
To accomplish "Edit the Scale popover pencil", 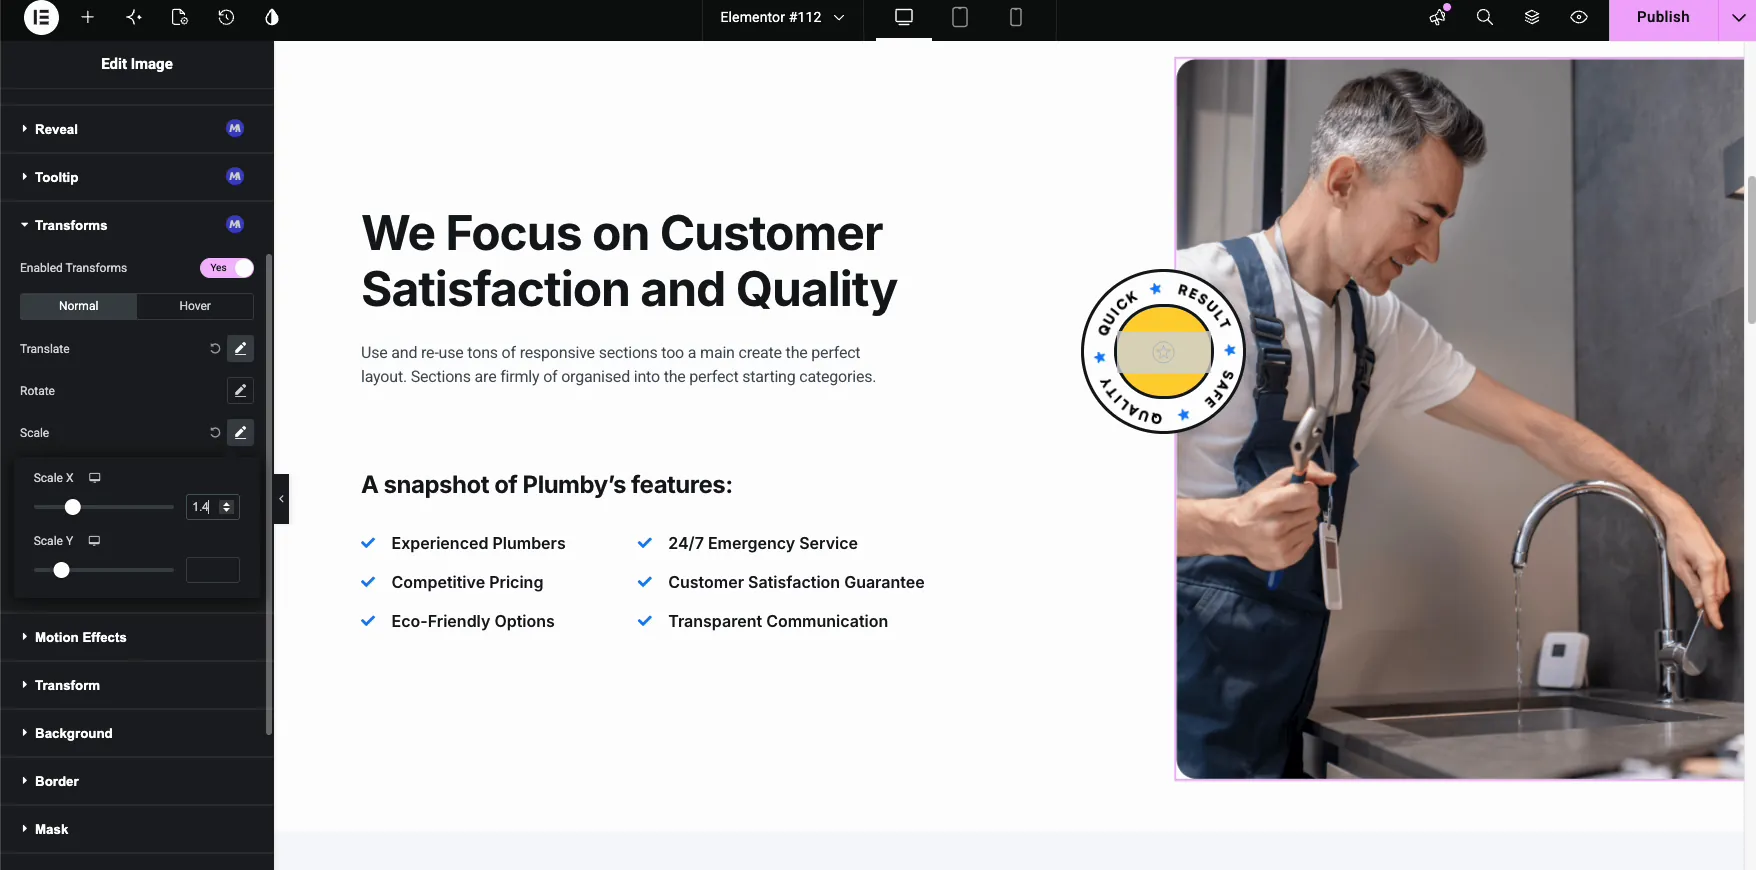I will 240,433.
